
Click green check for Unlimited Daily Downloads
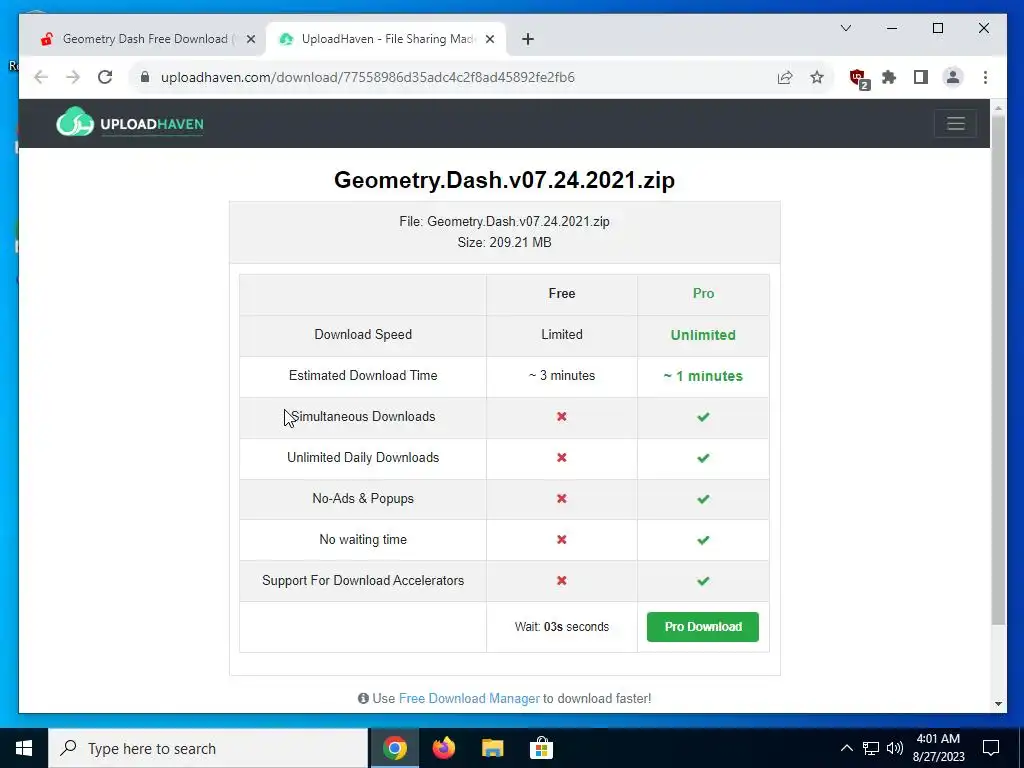703,458
